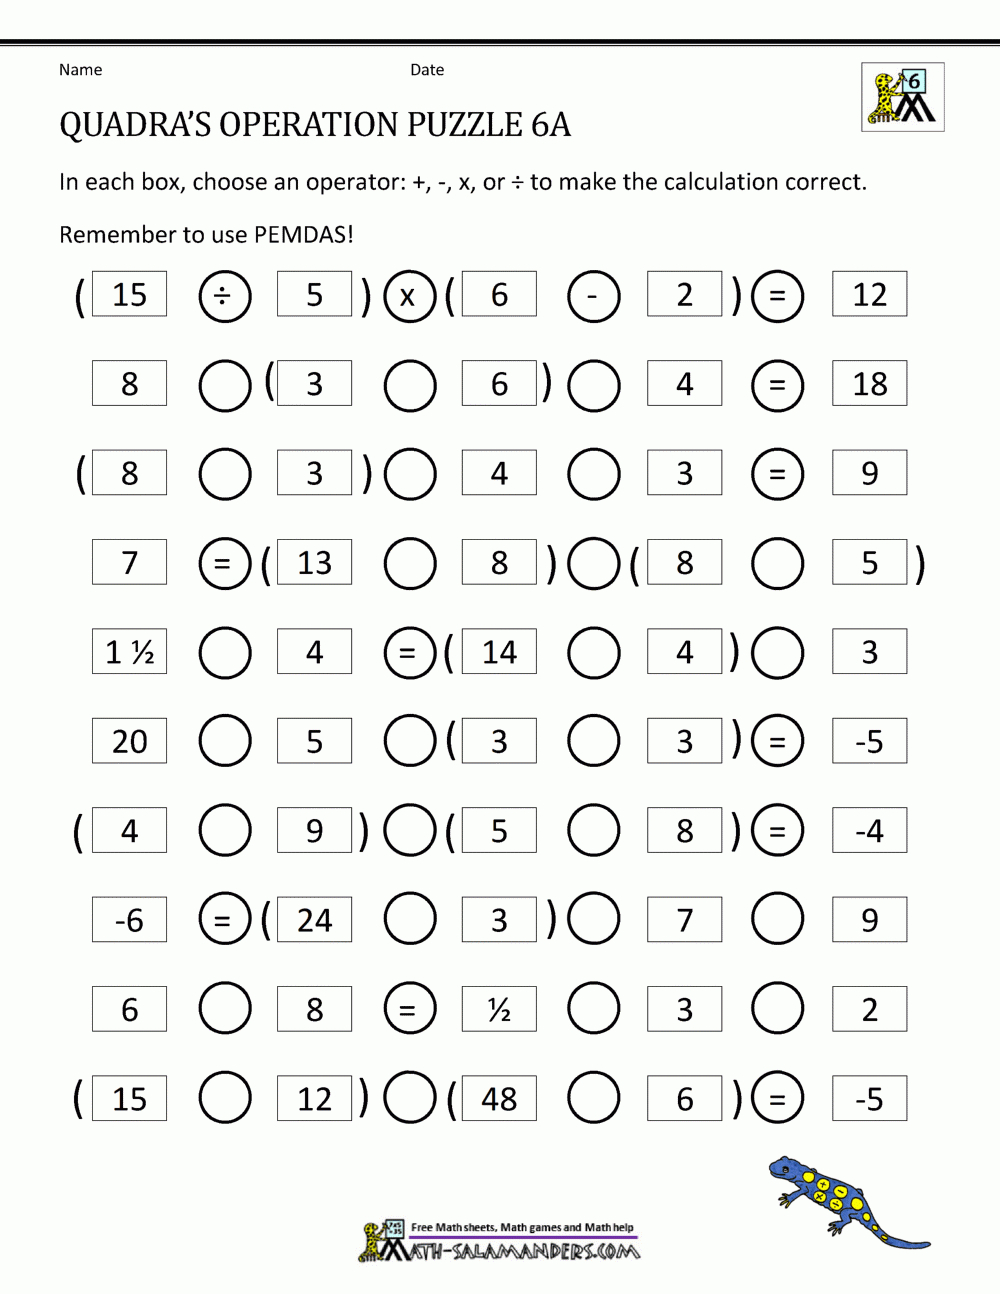This screenshot has width=1000, height=1294.
Task: Click the equals circle before 12
Action: (x=778, y=296)
